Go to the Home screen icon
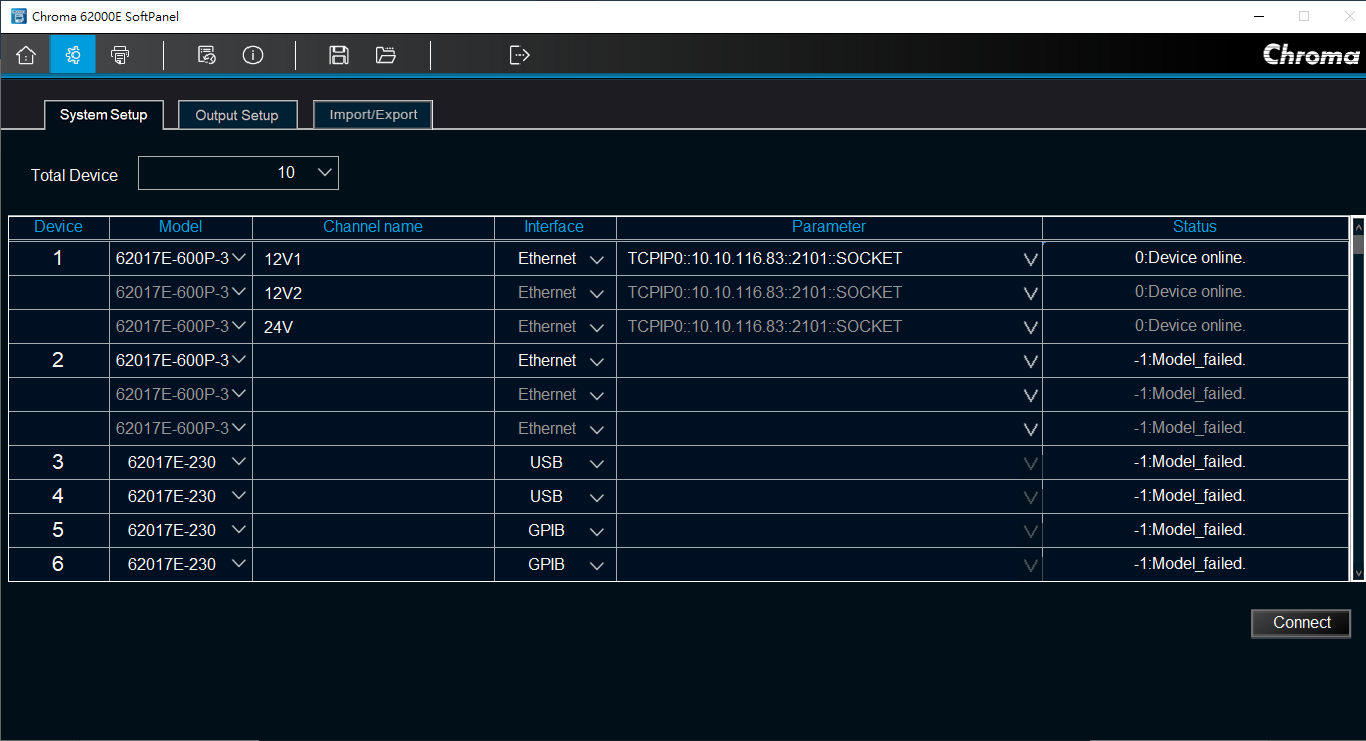The width and height of the screenshot is (1366, 741). [26, 55]
